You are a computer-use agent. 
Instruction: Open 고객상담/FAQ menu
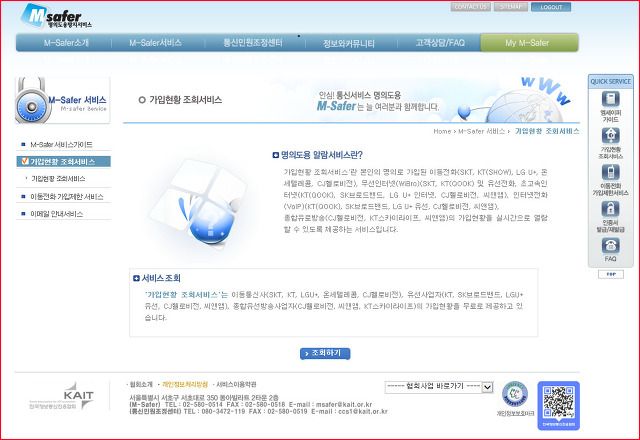click(x=440, y=42)
